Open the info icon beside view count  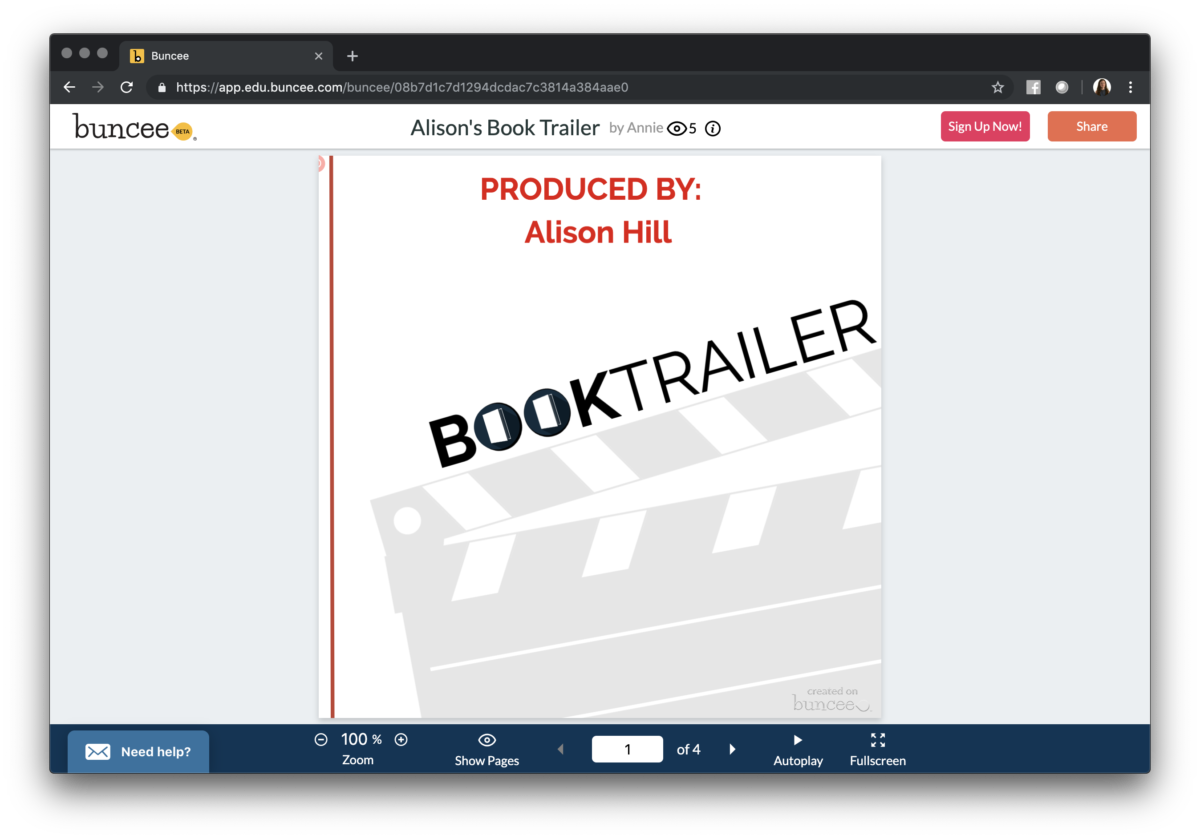pyautogui.click(x=713, y=128)
